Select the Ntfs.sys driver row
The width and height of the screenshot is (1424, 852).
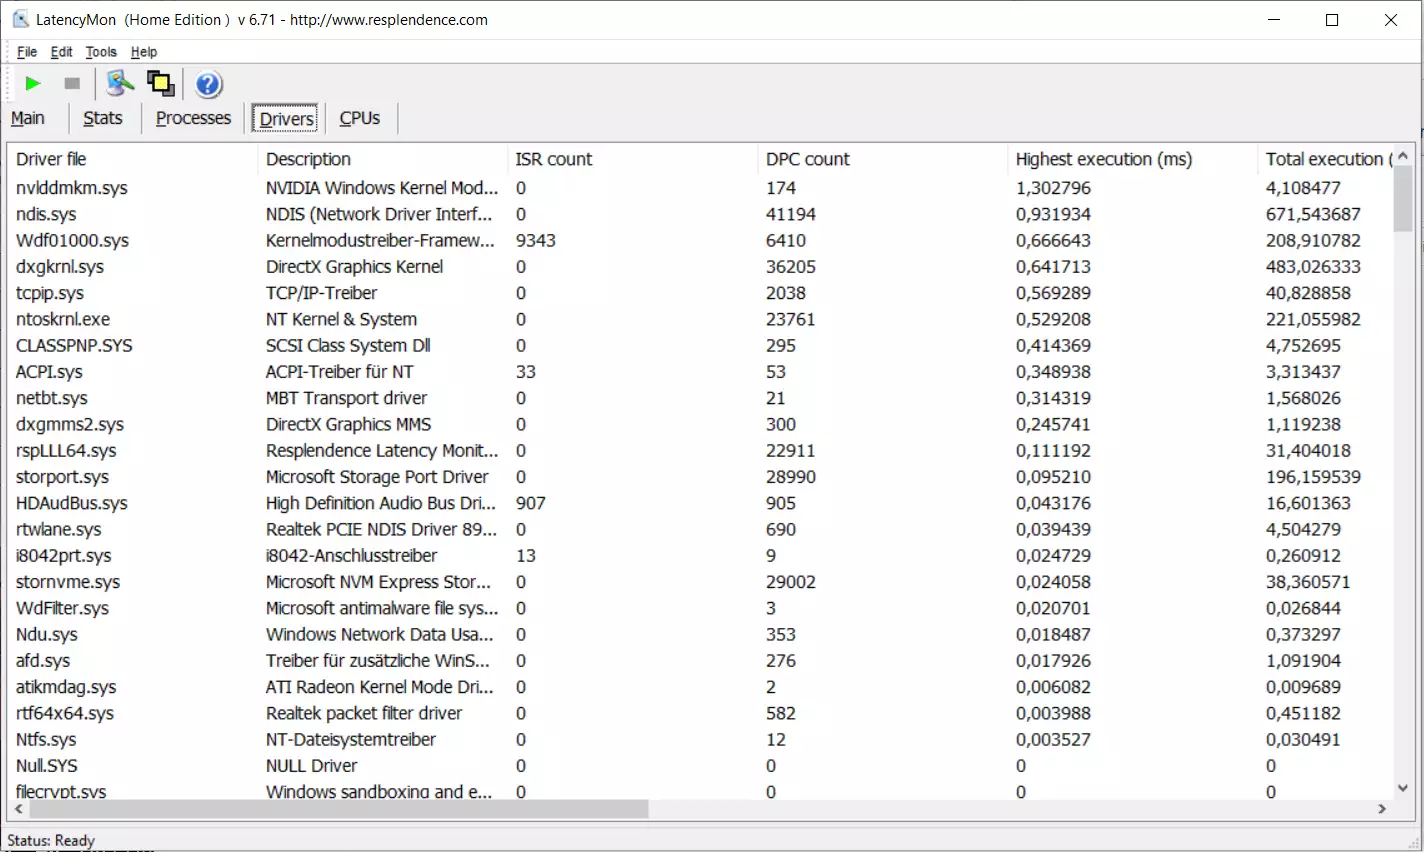700,740
